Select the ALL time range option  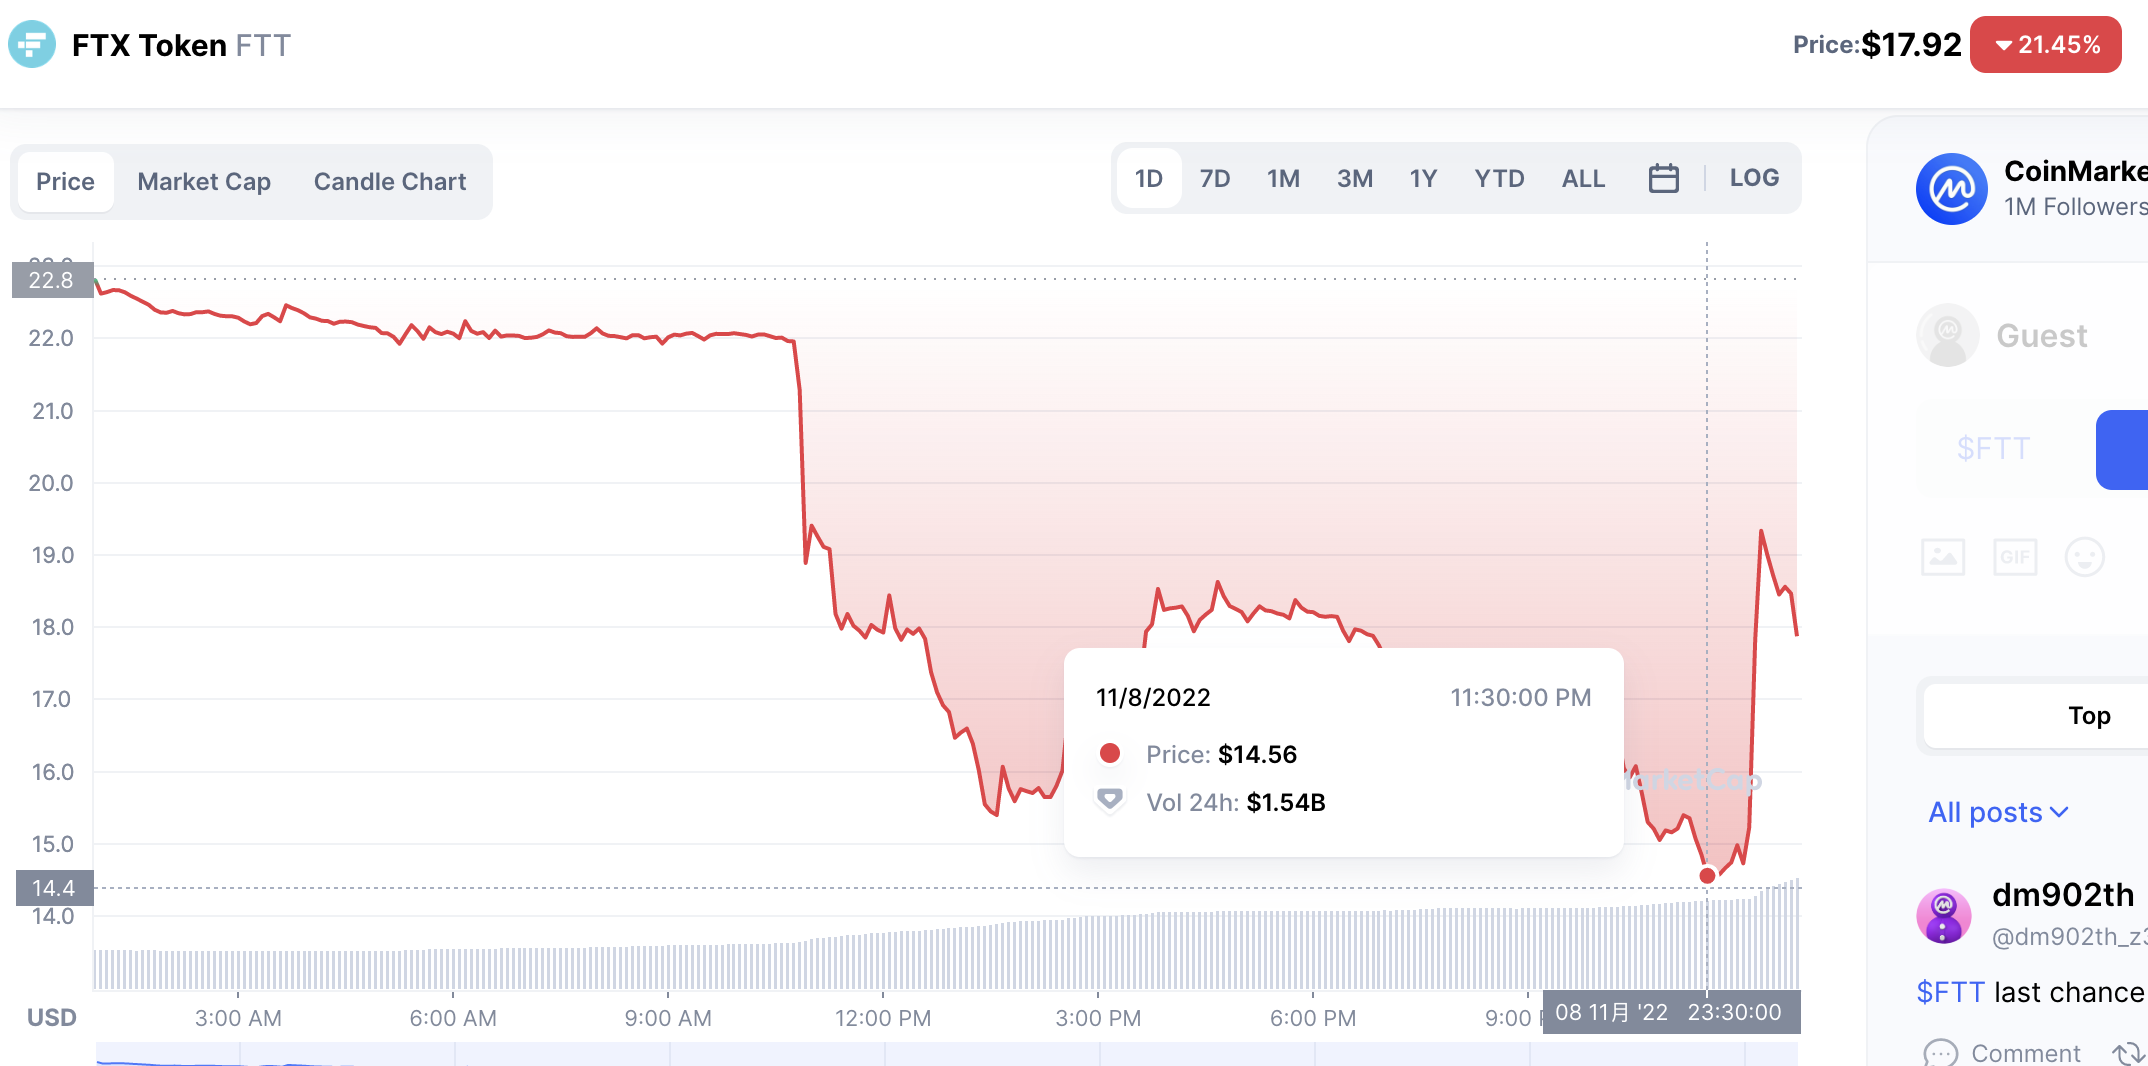pyautogui.click(x=1583, y=179)
